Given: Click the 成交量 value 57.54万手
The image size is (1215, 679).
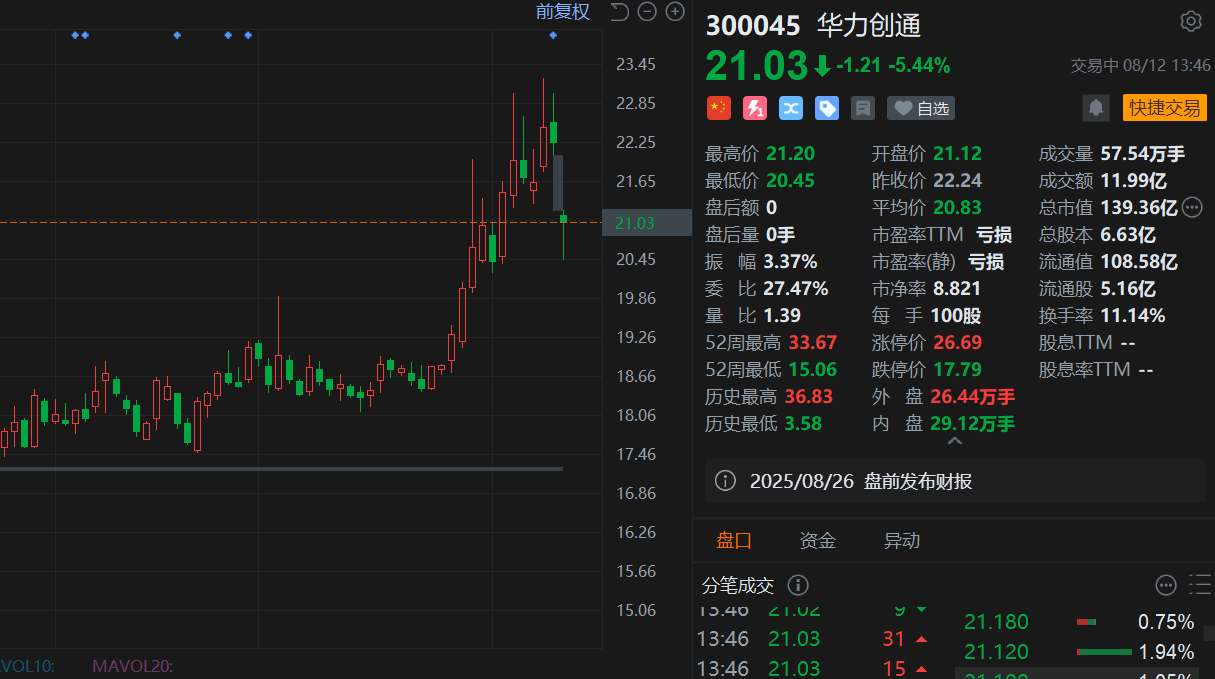Looking at the screenshot, I should point(1142,154).
